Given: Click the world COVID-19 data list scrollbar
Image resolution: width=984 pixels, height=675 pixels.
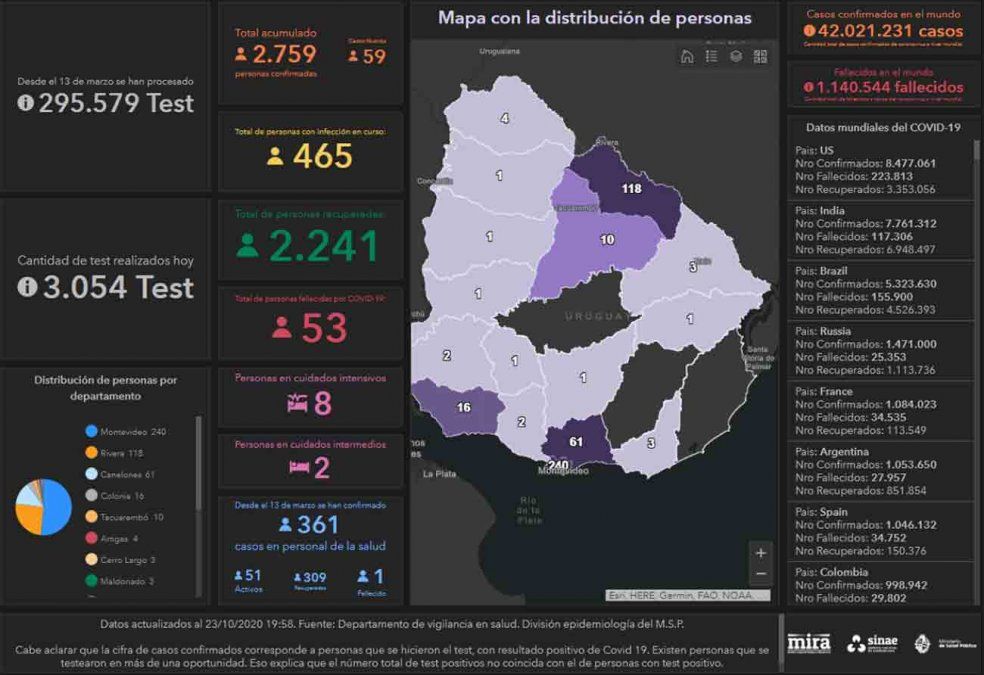Looking at the screenshot, I should (x=976, y=300).
